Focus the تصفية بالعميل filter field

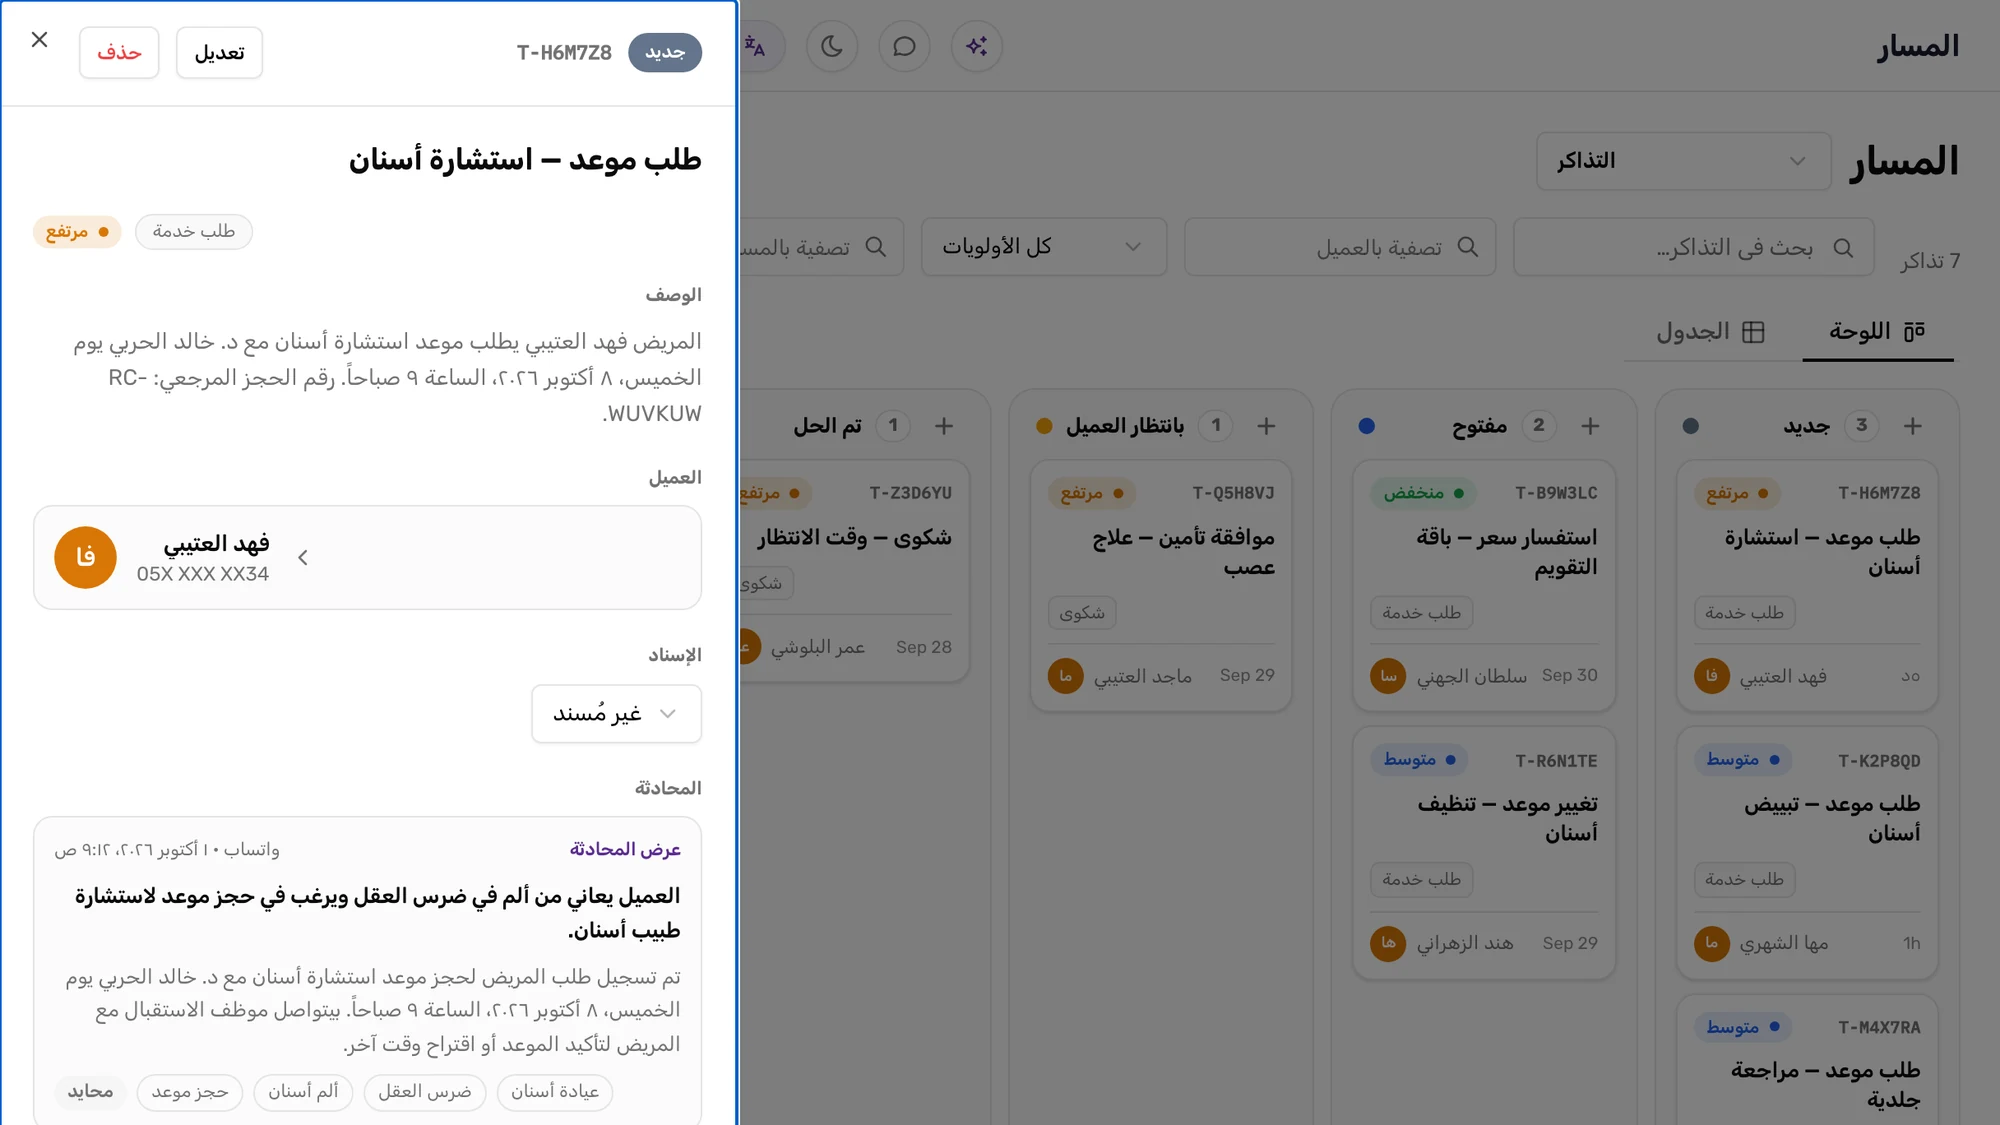(1340, 247)
